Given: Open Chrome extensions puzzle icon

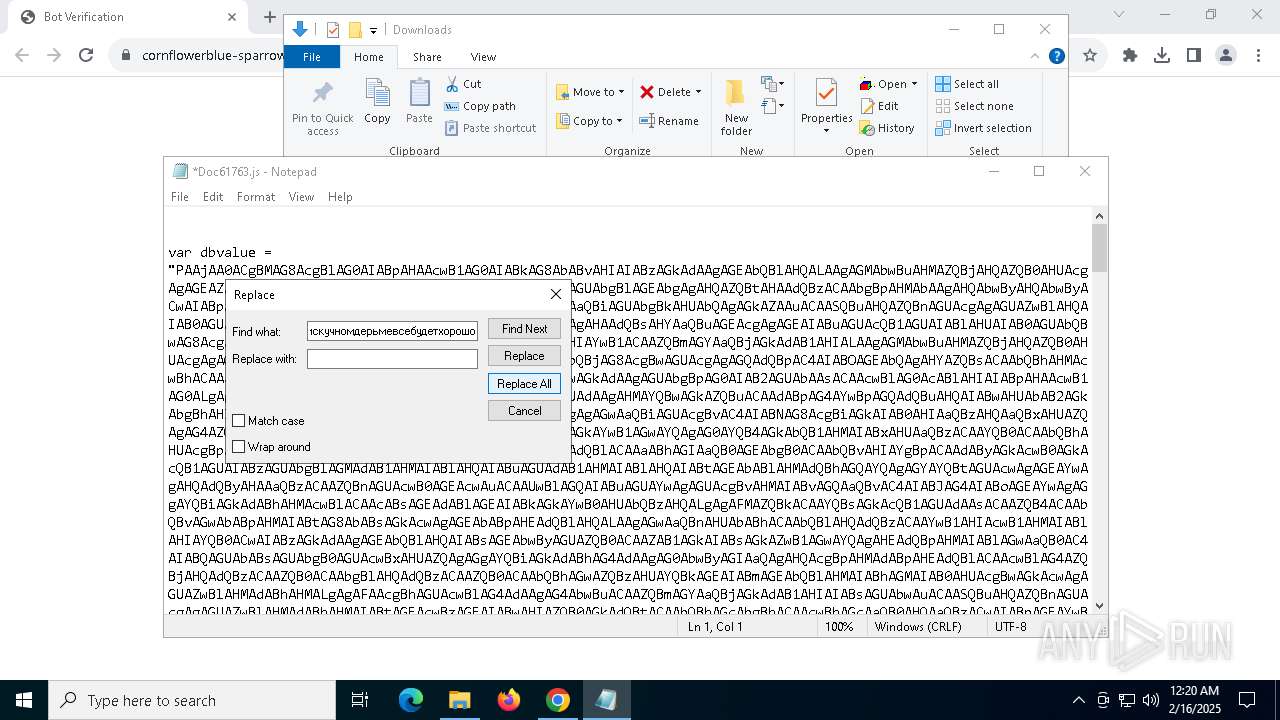Looking at the screenshot, I should [1130, 56].
